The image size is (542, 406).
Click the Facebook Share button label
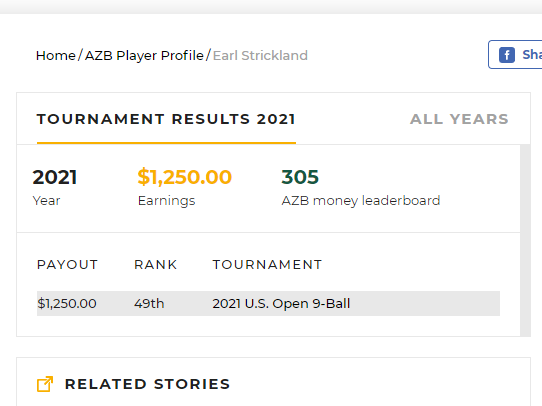tap(532, 55)
